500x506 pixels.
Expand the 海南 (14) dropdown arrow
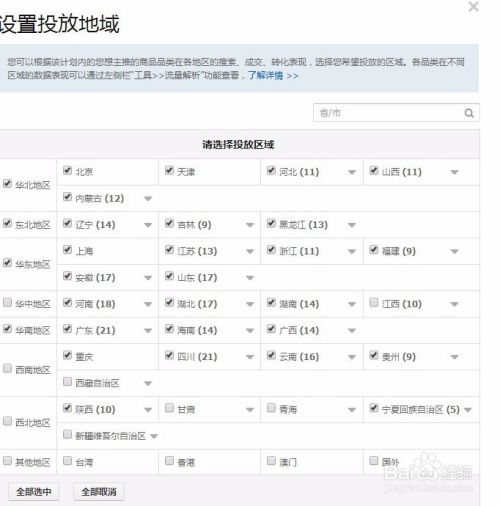pos(250,331)
